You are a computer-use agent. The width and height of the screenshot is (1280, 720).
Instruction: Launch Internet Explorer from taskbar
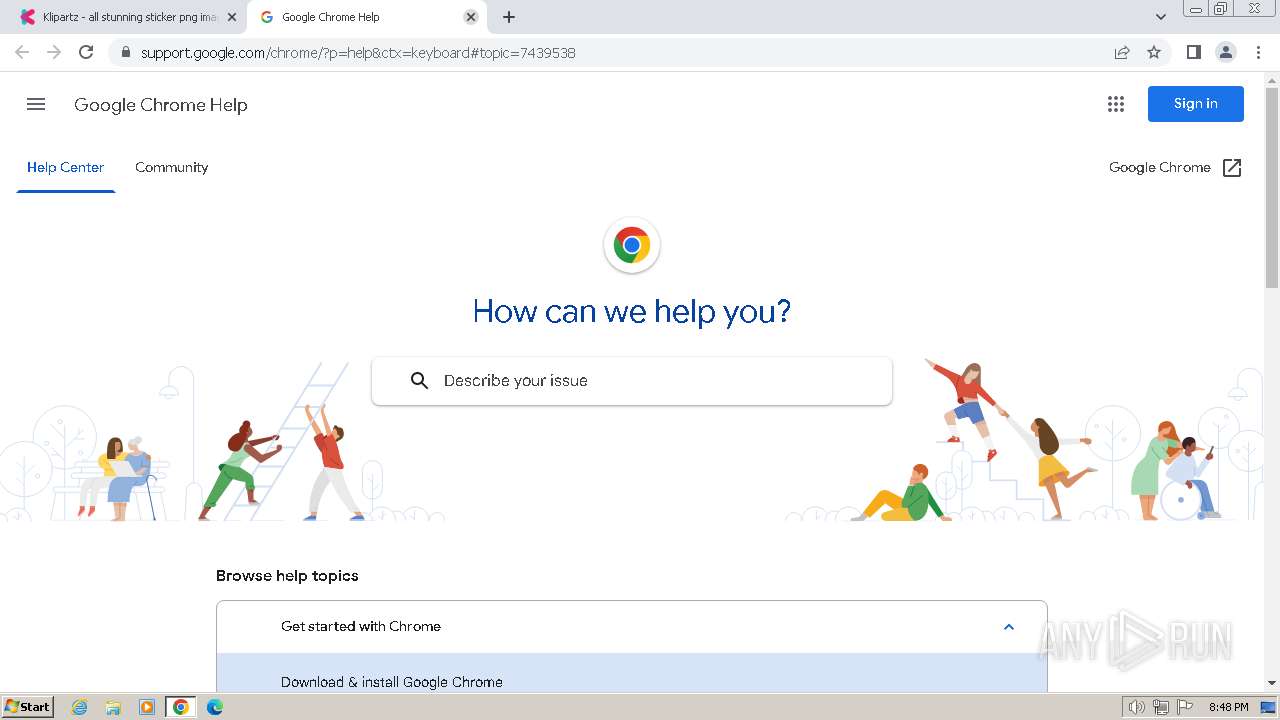(x=80, y=707)
